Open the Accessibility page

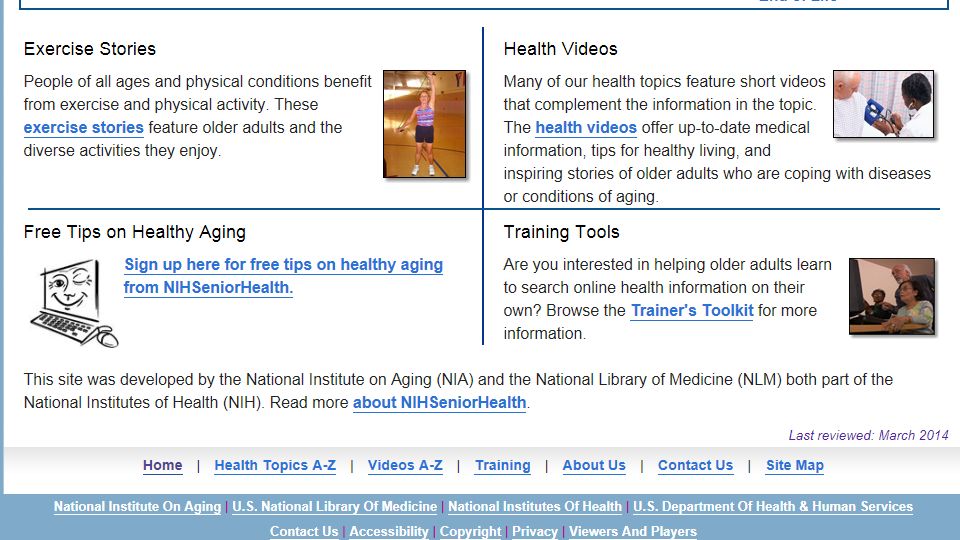(389, 531)
